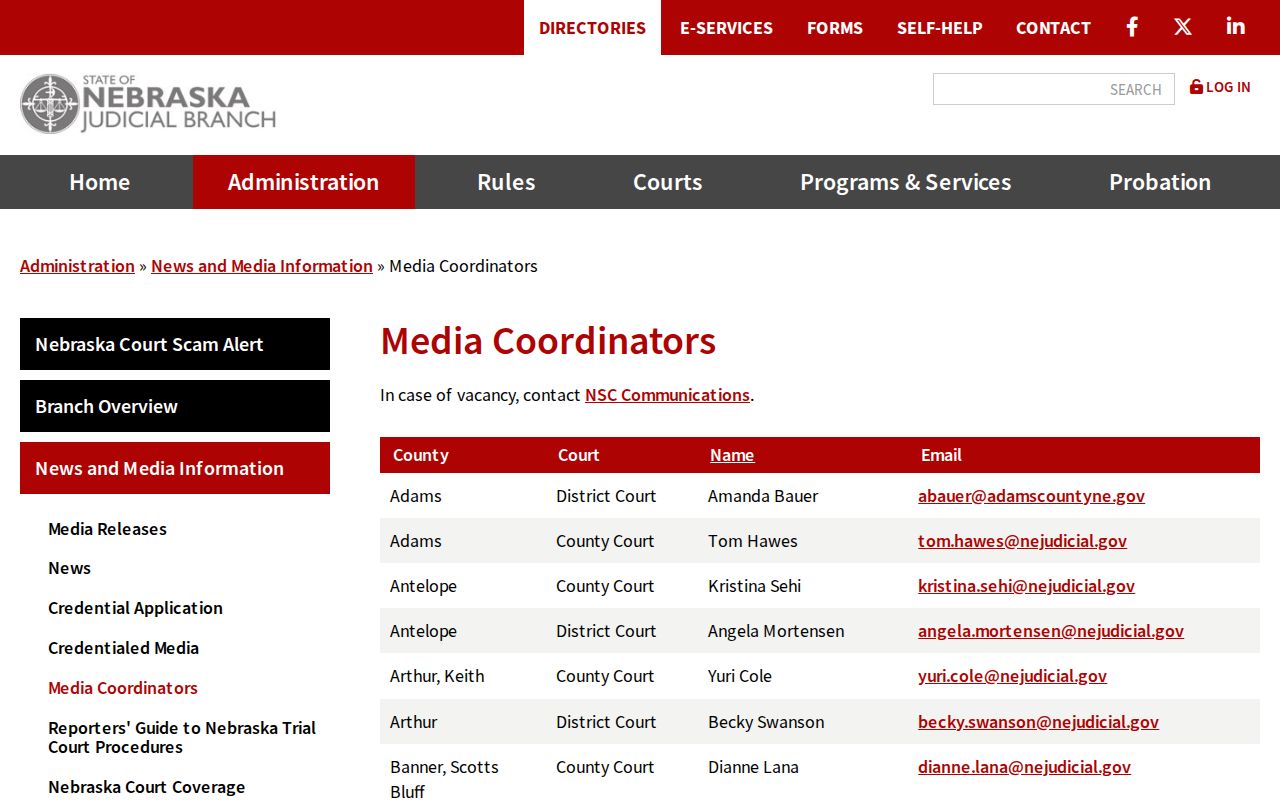Open the LinkedIn icon link
The height and width of the screenshot is (800, 1280).
click(x=1236, y=27)
